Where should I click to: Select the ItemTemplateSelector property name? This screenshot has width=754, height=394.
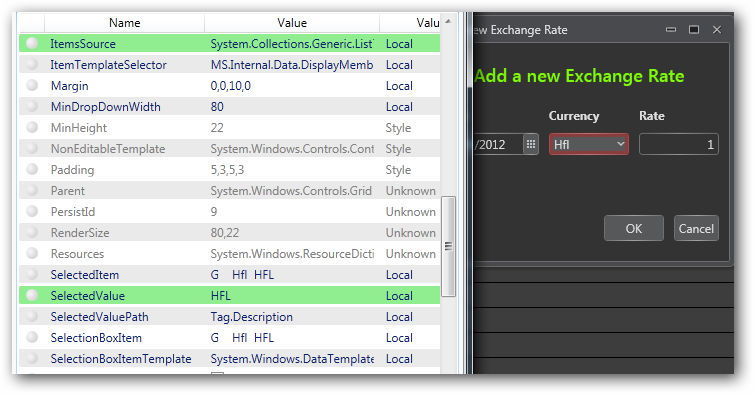point(109,65)
